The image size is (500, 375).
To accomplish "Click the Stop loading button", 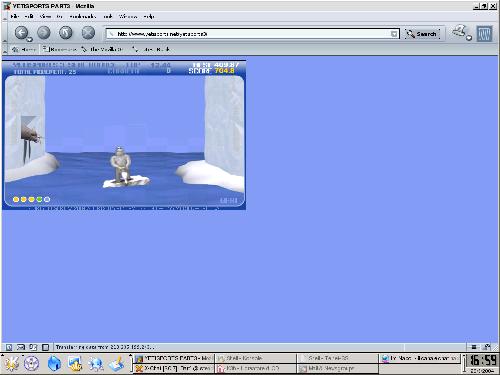I will point(88,33).
